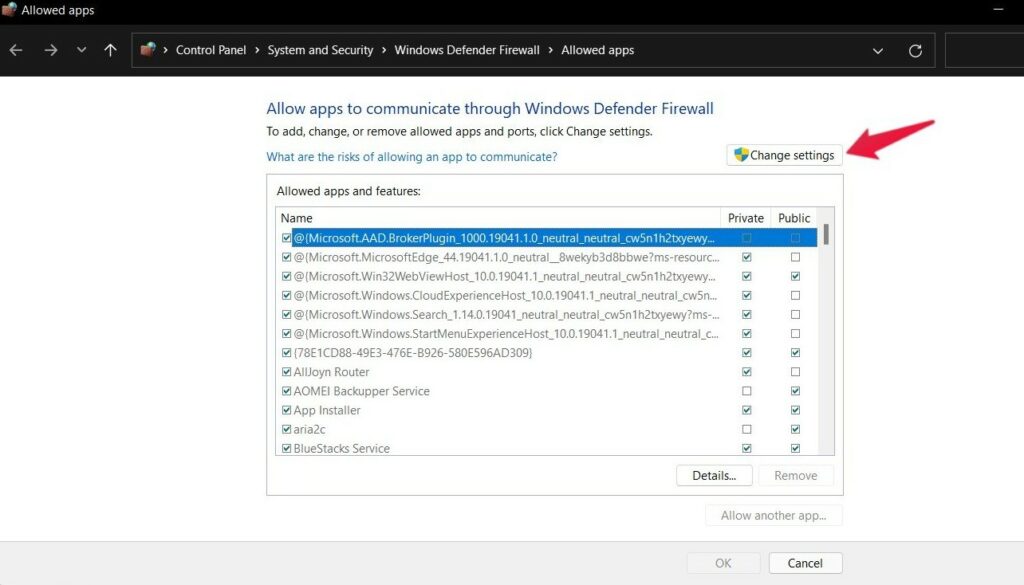
Task: Click the Control Panel icon in address bar
Action: pyautogui.click(x=149, y=50)
